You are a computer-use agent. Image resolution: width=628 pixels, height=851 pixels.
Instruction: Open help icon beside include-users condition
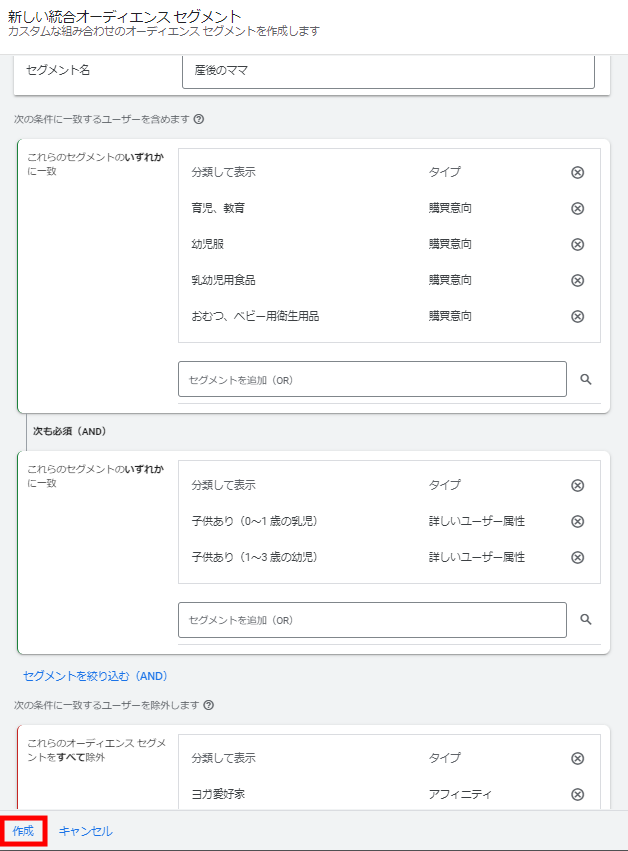(199, 119)
